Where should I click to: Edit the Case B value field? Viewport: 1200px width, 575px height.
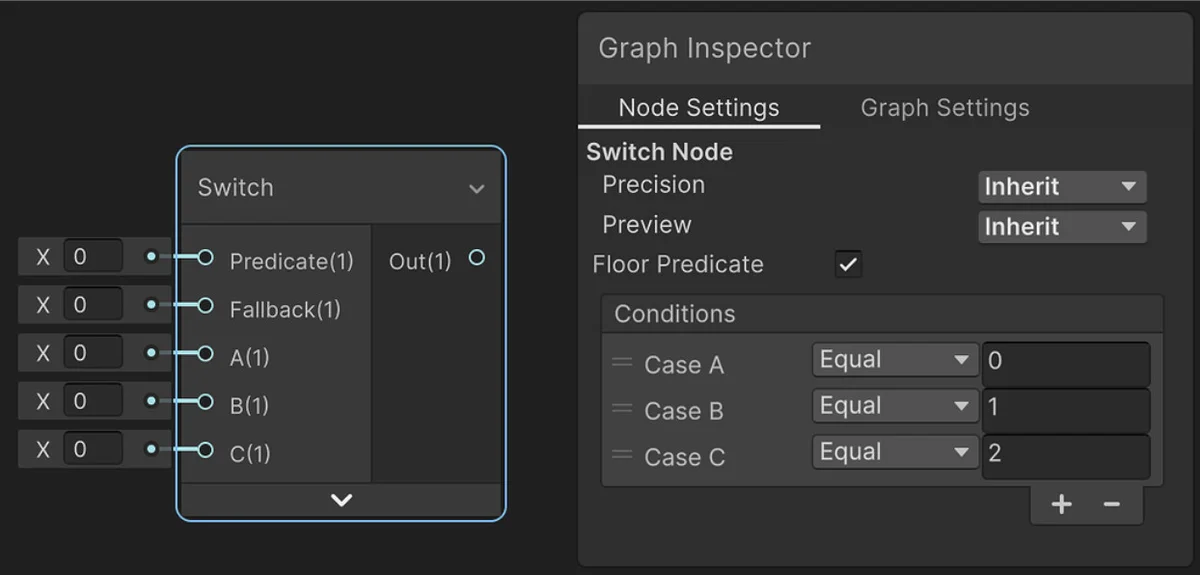point(1066,410)
